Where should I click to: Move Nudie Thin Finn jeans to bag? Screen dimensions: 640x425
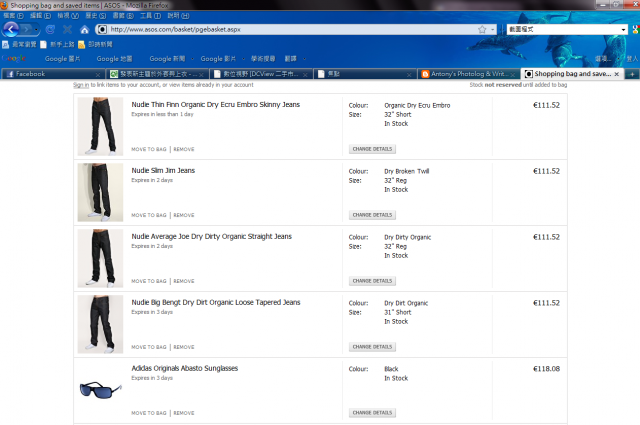coord(149,149)
